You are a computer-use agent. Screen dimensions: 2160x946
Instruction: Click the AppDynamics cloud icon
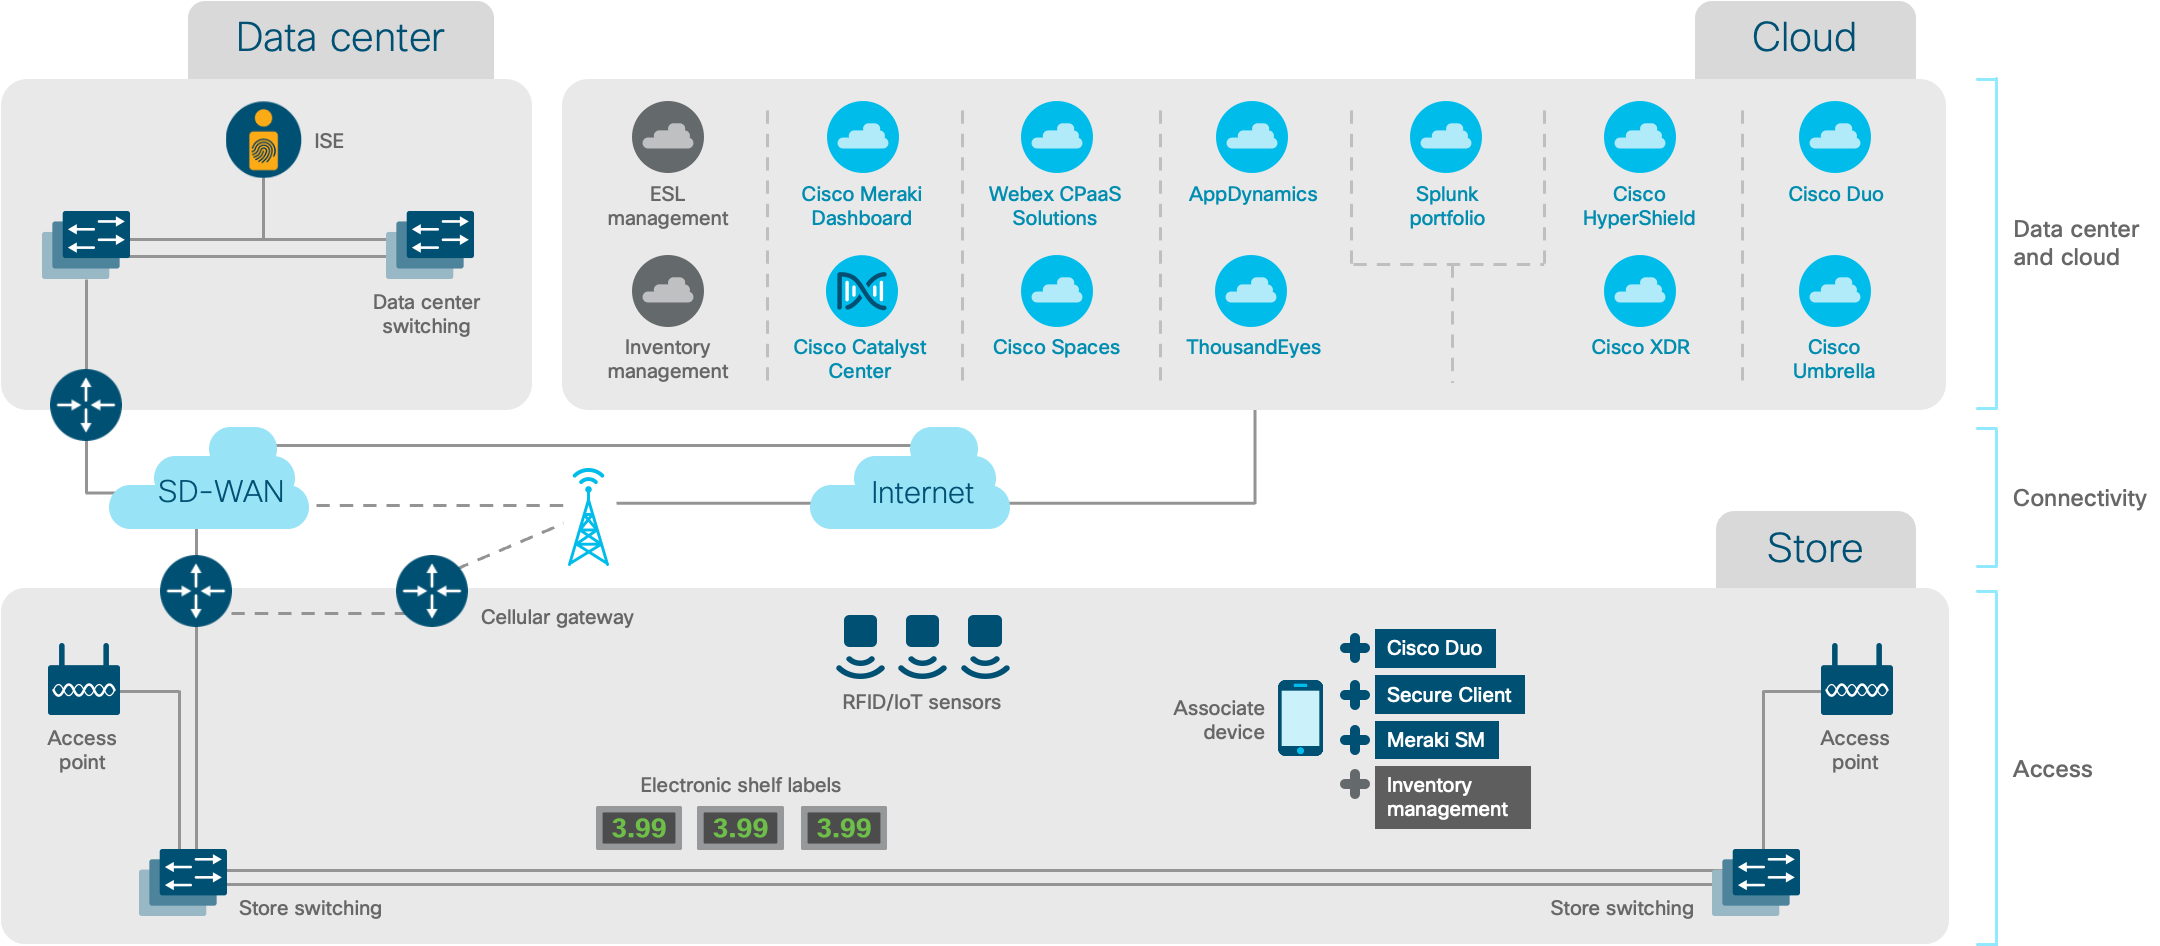pyautogui.click(x=1251, y=137)
